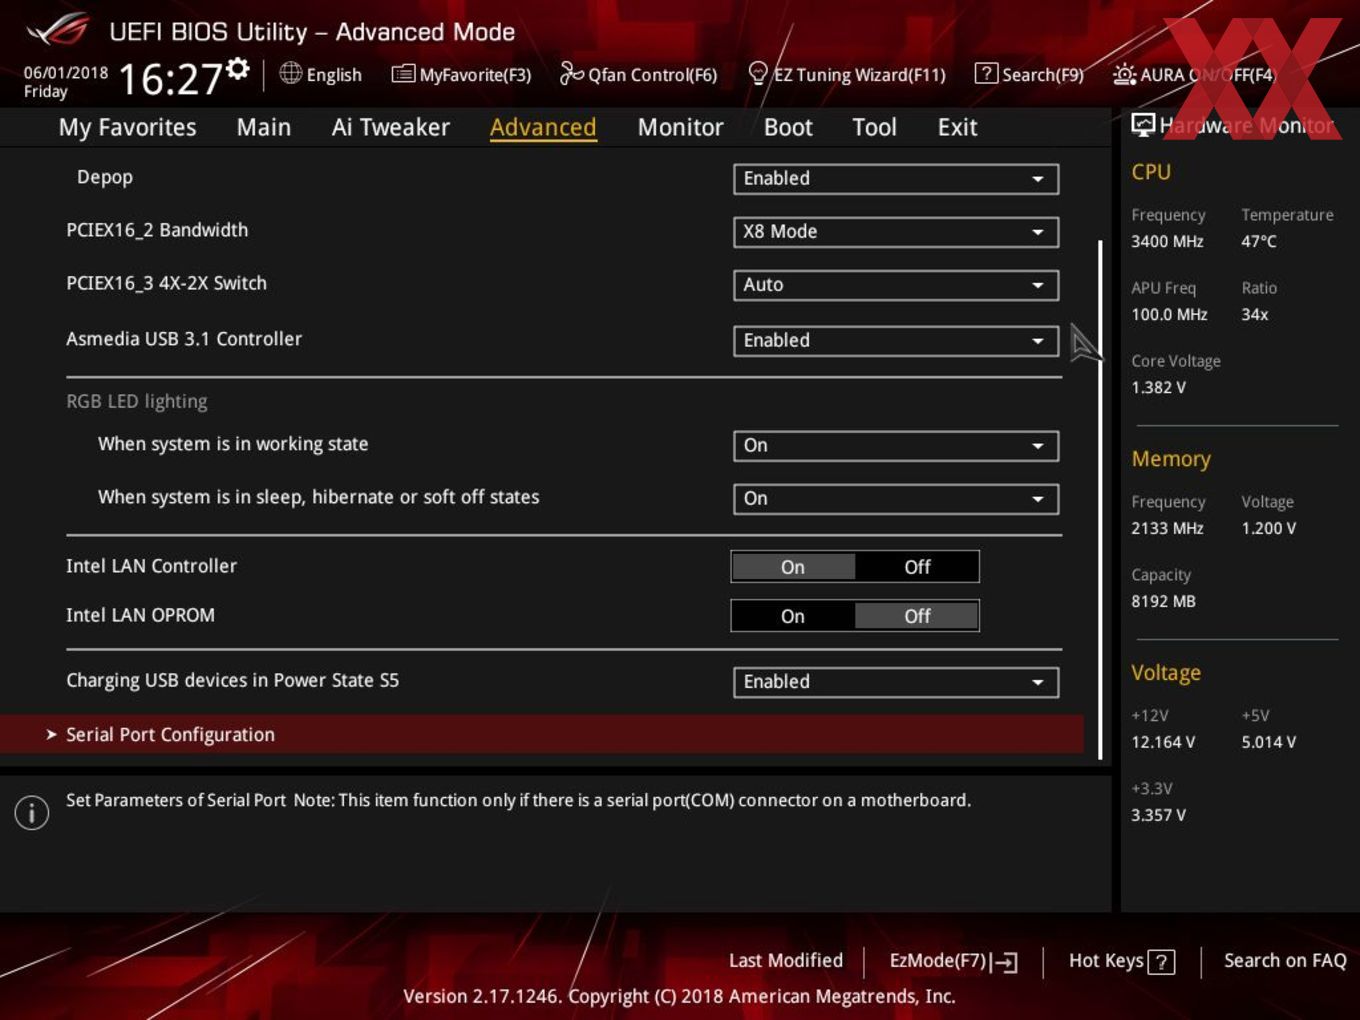This screenshot has height=1020, width=1360.
Task: Click the memory voltage 1.200 V value
Action: tap(1269, 528)
